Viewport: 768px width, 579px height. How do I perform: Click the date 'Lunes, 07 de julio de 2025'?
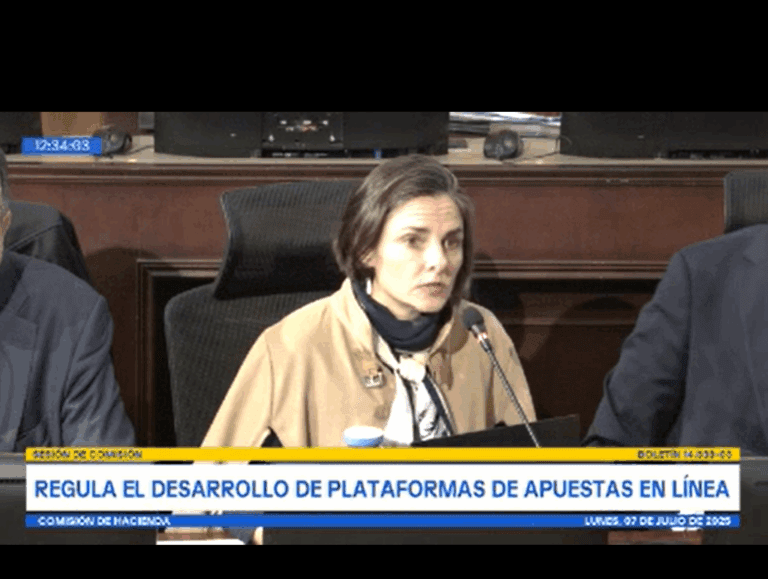[x=659, y=521]
